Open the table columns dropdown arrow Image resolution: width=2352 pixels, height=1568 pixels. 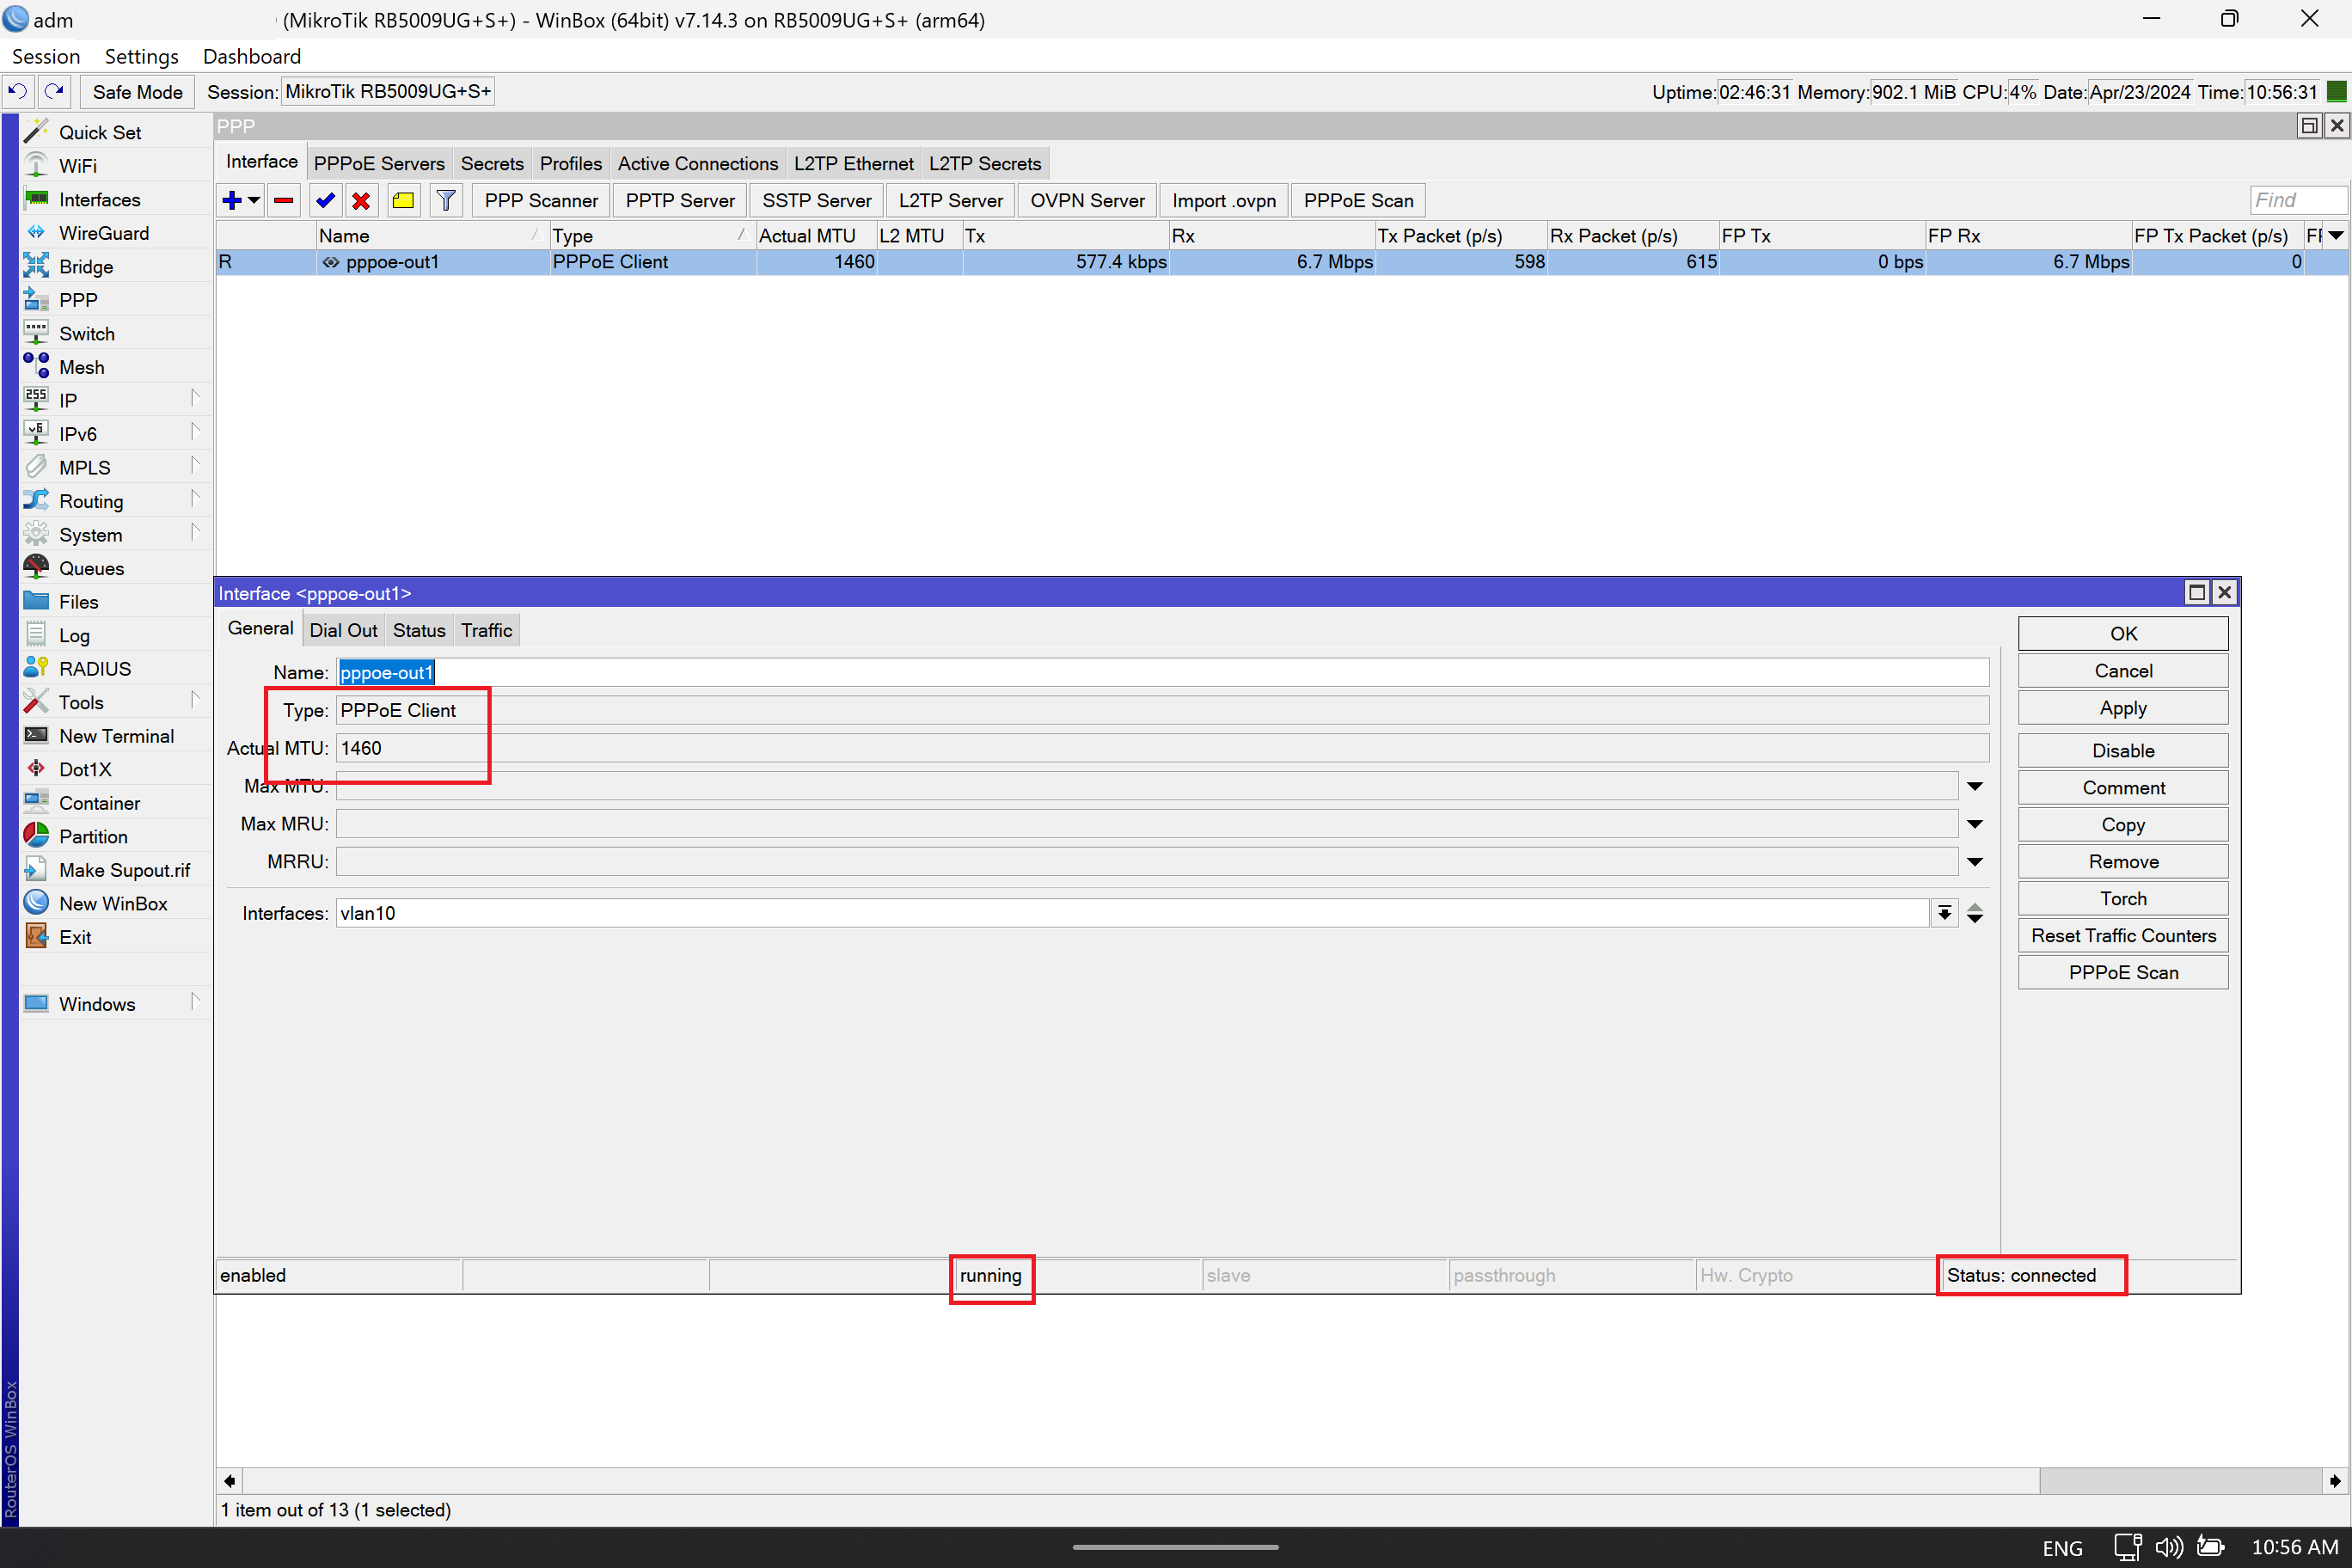[x=2336, y=235]
